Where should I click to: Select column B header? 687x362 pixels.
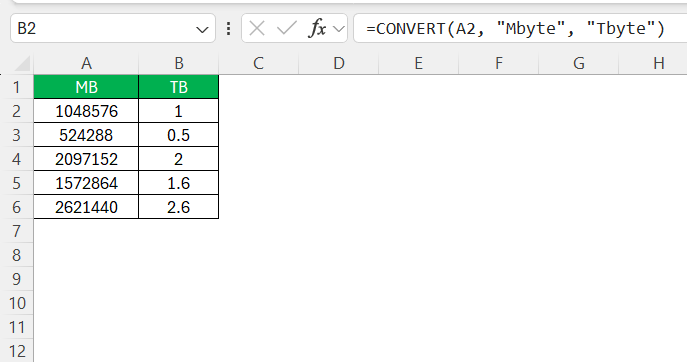pos(179,64)
